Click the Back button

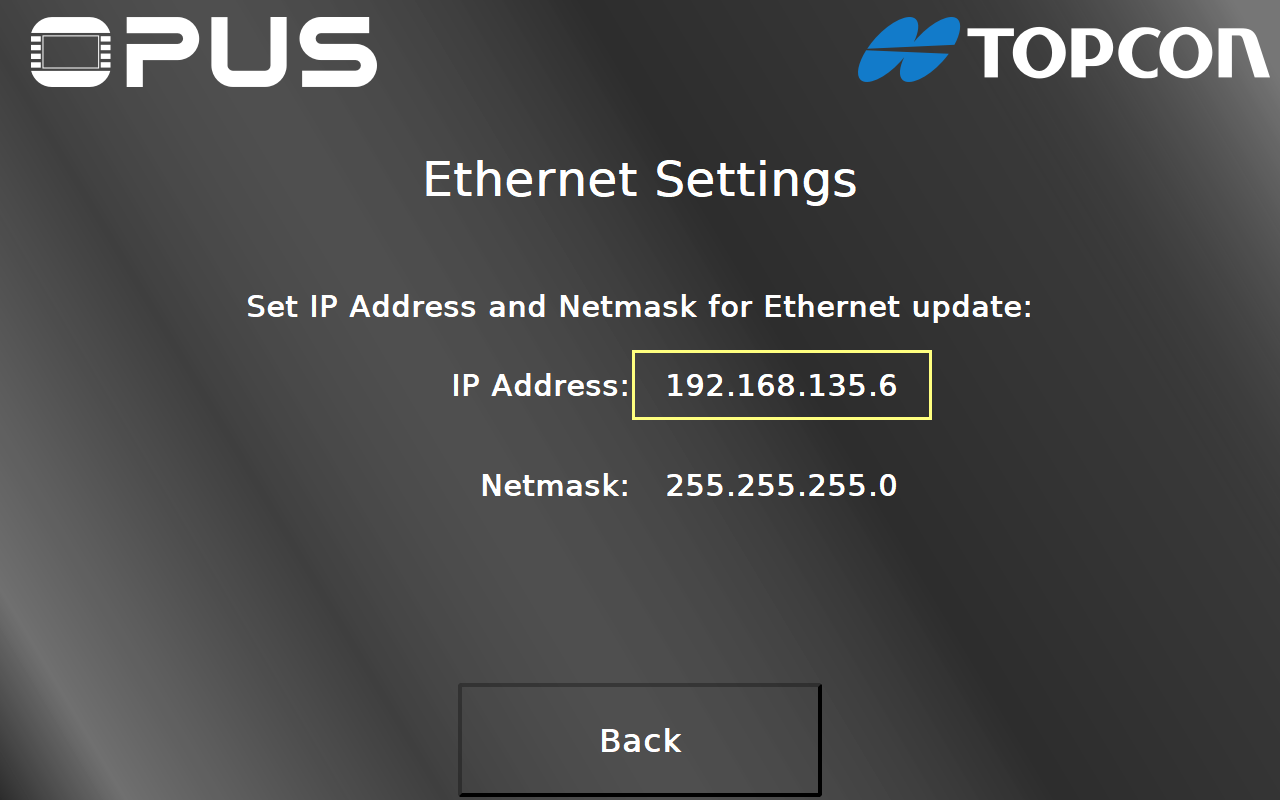click(x=640, y=740)
